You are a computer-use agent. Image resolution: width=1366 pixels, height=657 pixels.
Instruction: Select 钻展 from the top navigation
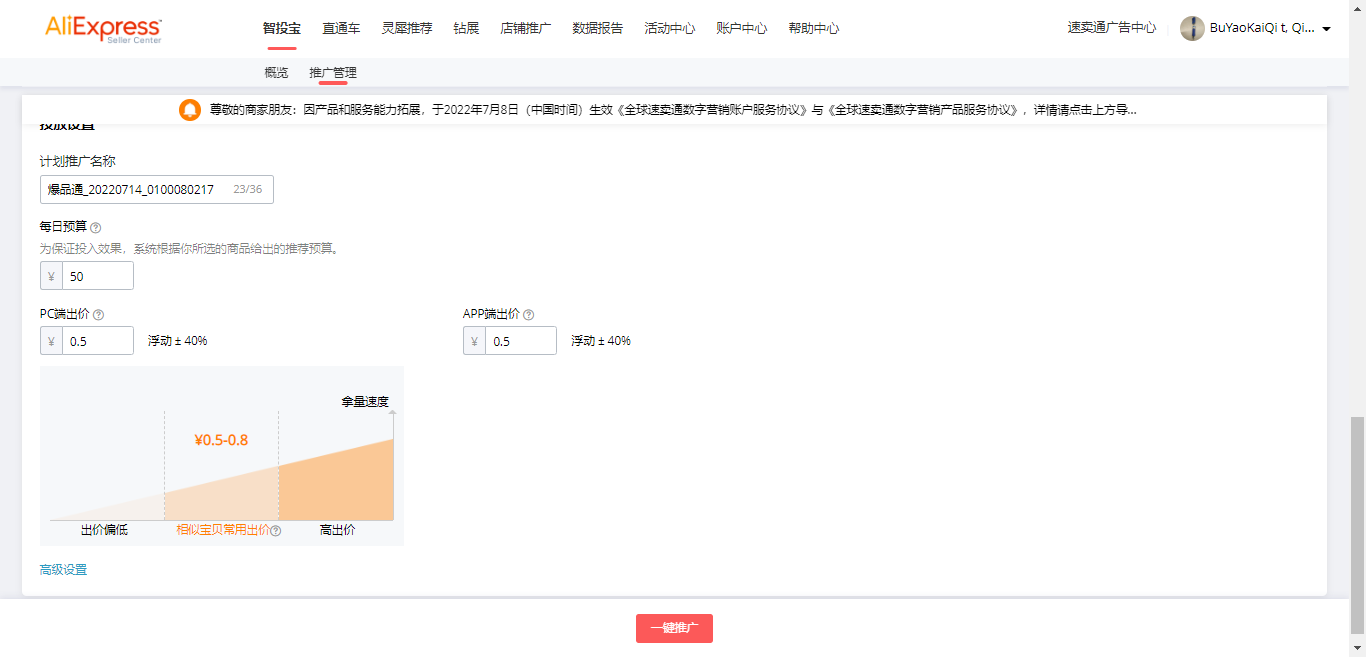pyautogui.click(x=466, y=29)
